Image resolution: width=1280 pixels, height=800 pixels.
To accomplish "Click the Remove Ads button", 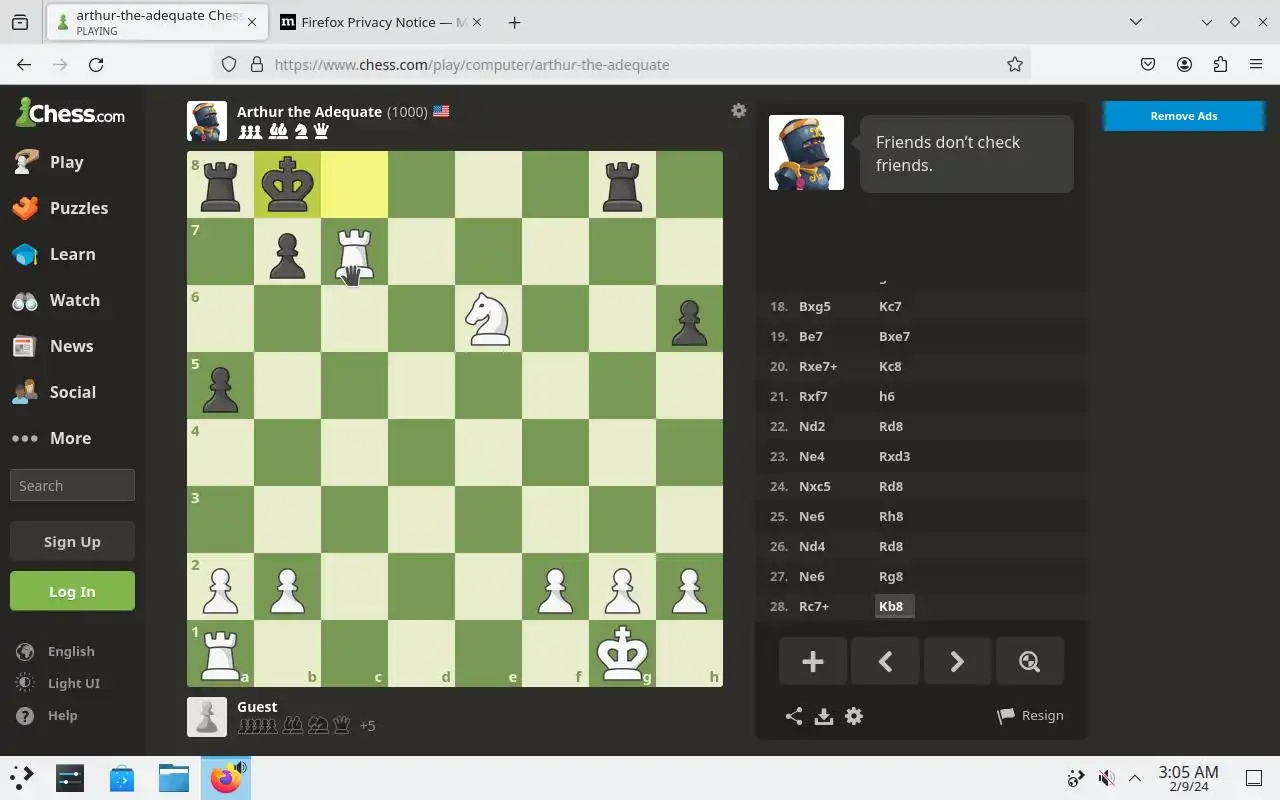I will pos(1183,116).
